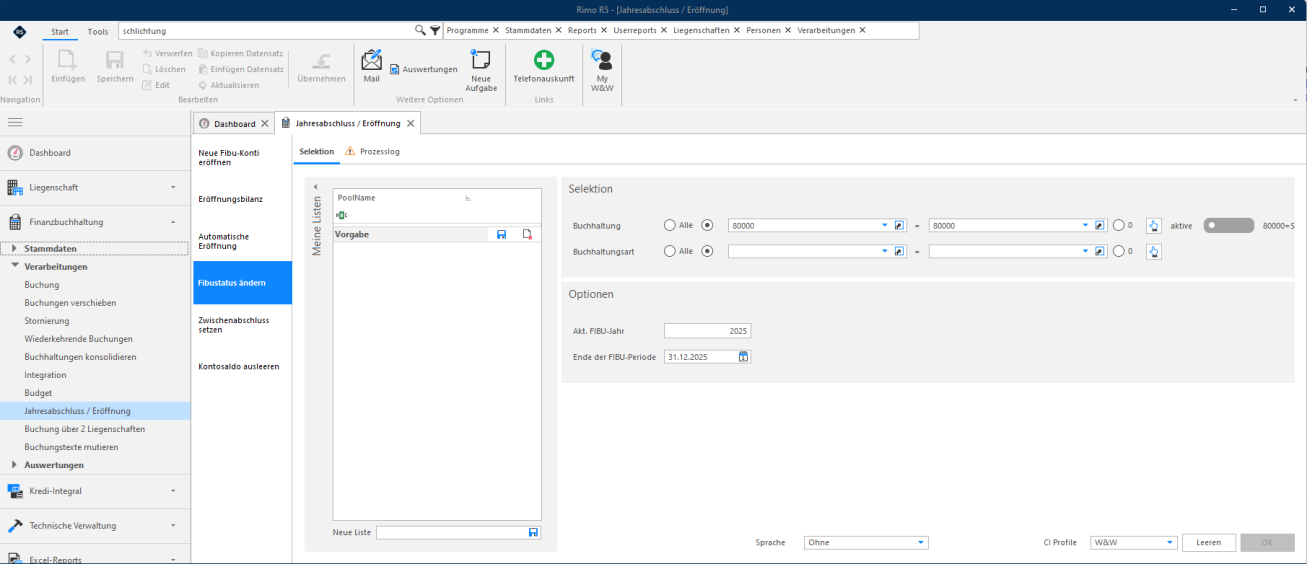Select Kontosaldo ausleeren entry

click(x=241, y=366)
